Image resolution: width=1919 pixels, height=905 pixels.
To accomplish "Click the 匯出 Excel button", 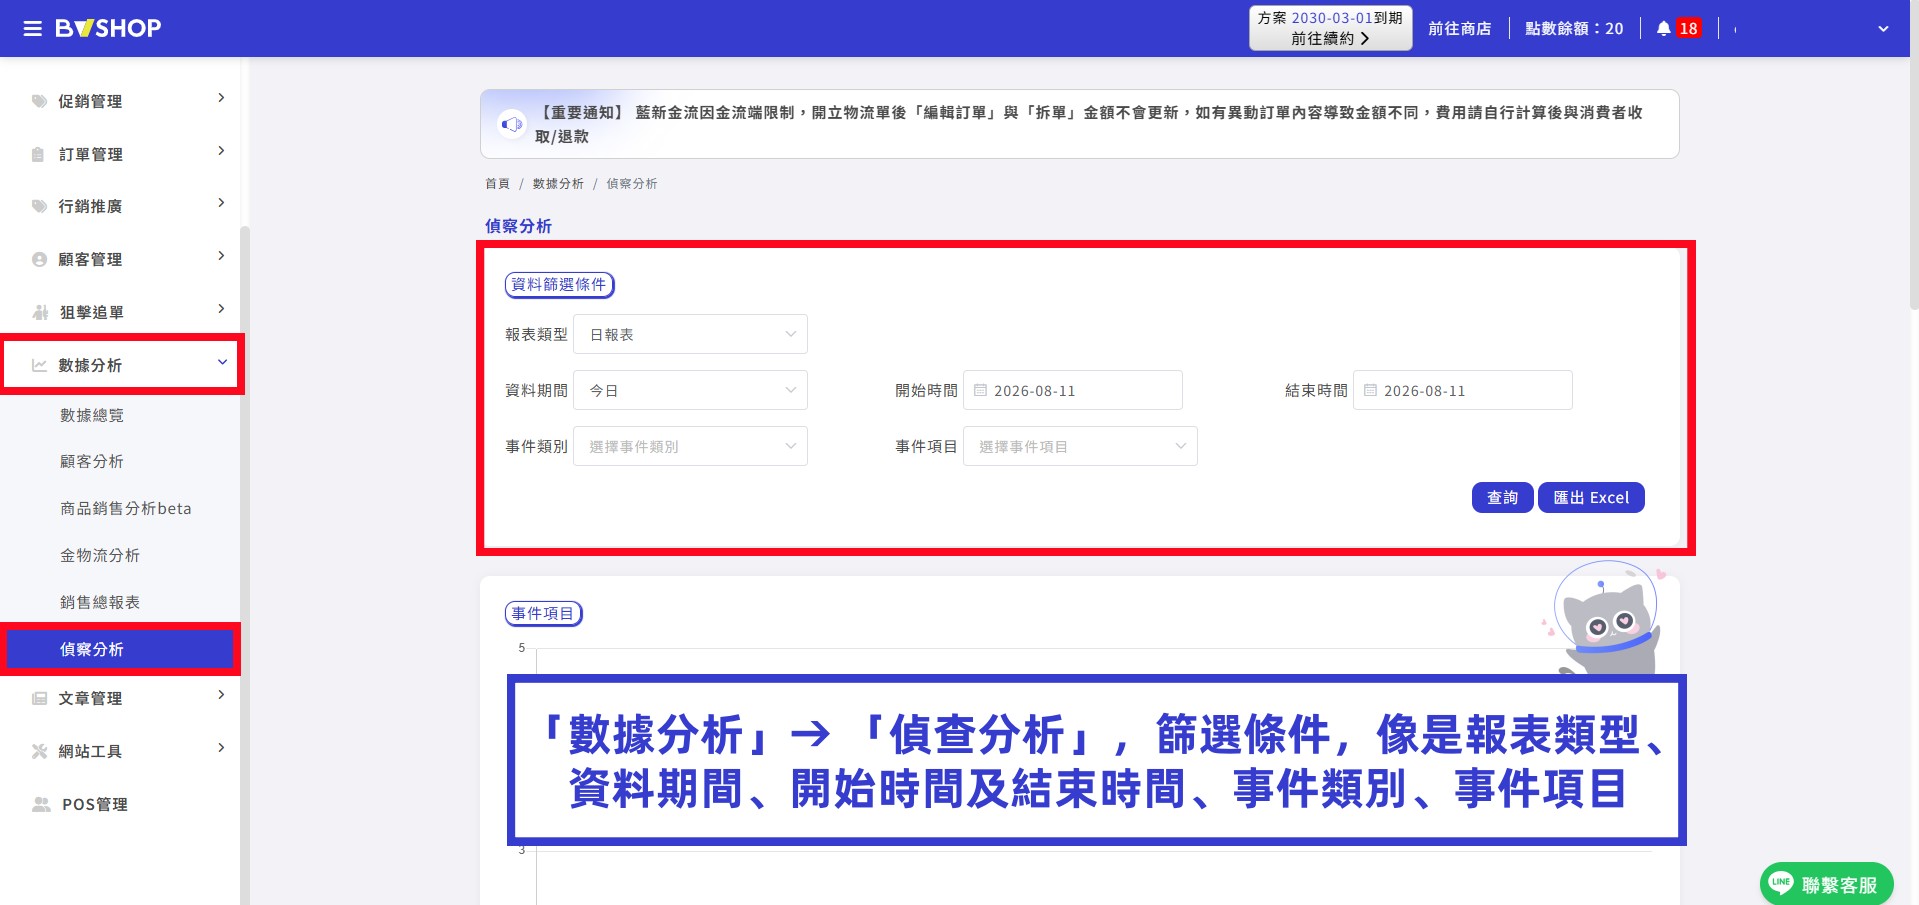I will 1590,497.
